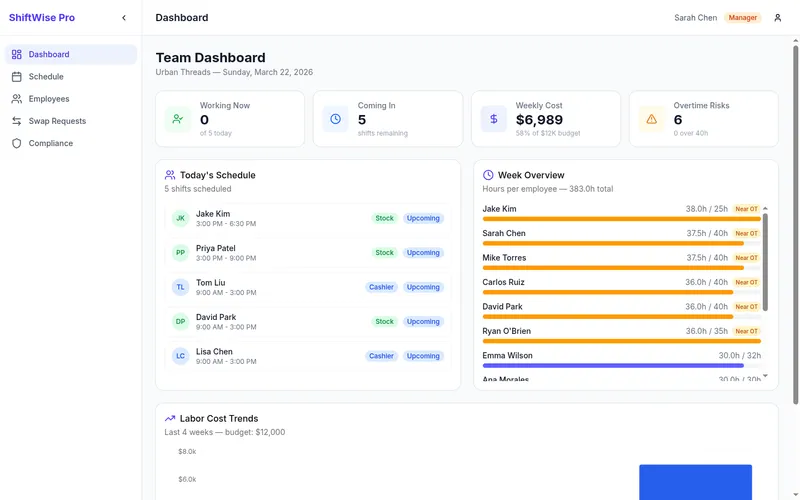Click the Coming In clock icon

(336, 119)
